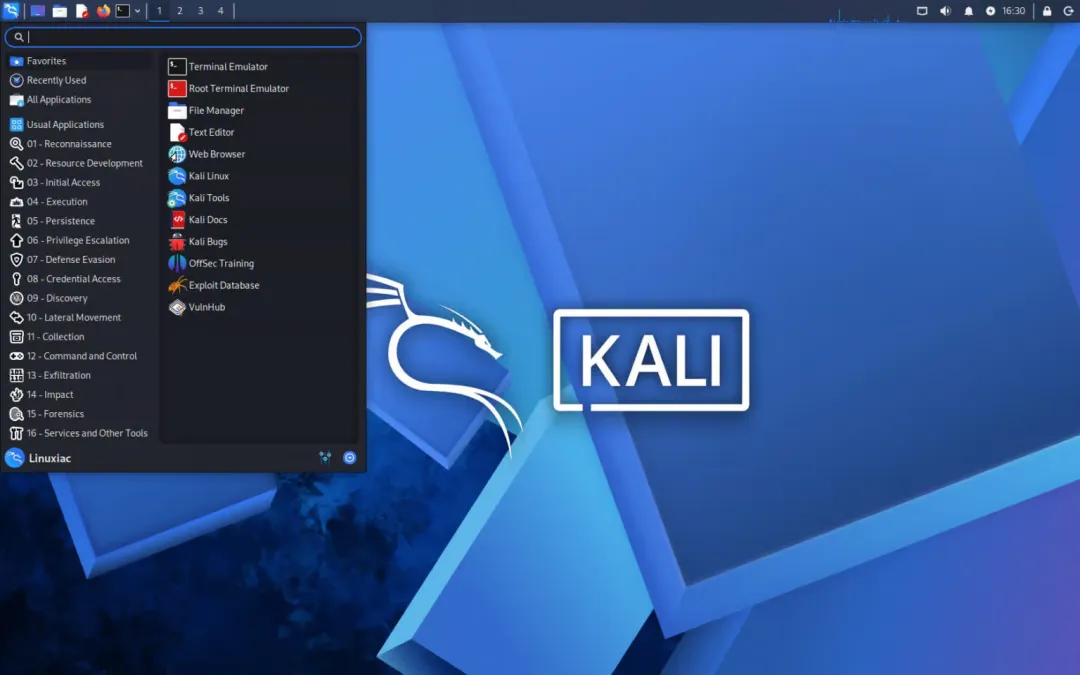The image size is (1080, 675).
Task: Open the VulnHub entry
Action: (x=260, y=307)
